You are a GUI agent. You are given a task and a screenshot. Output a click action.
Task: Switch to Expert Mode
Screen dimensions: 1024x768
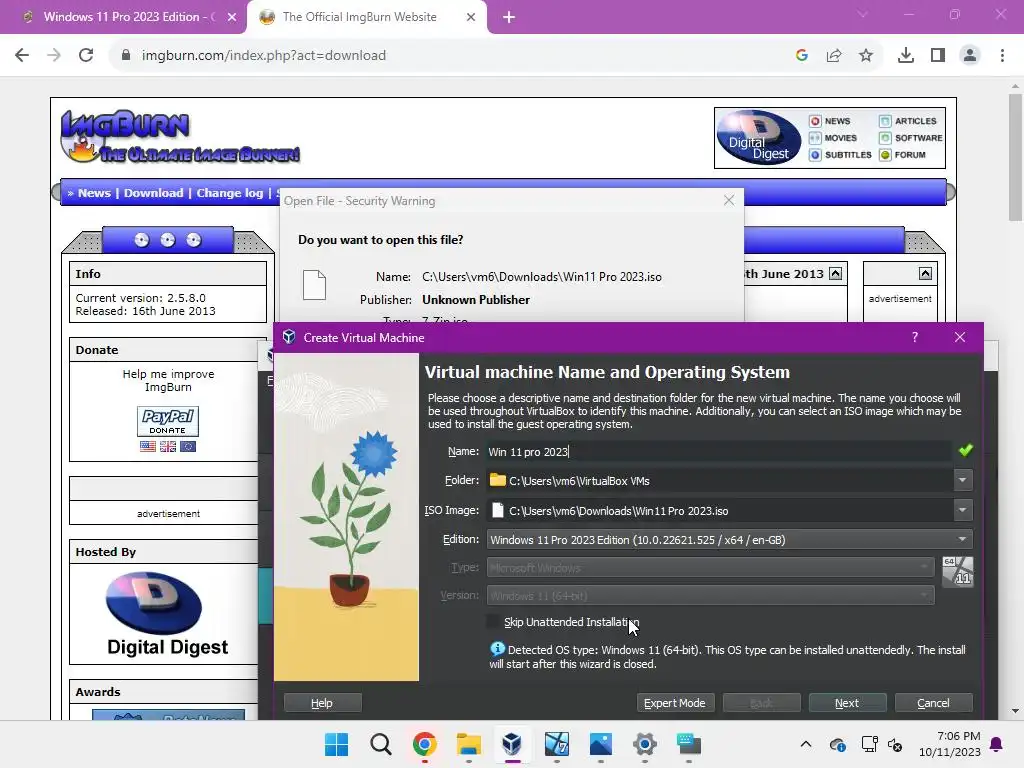point(675,703)
